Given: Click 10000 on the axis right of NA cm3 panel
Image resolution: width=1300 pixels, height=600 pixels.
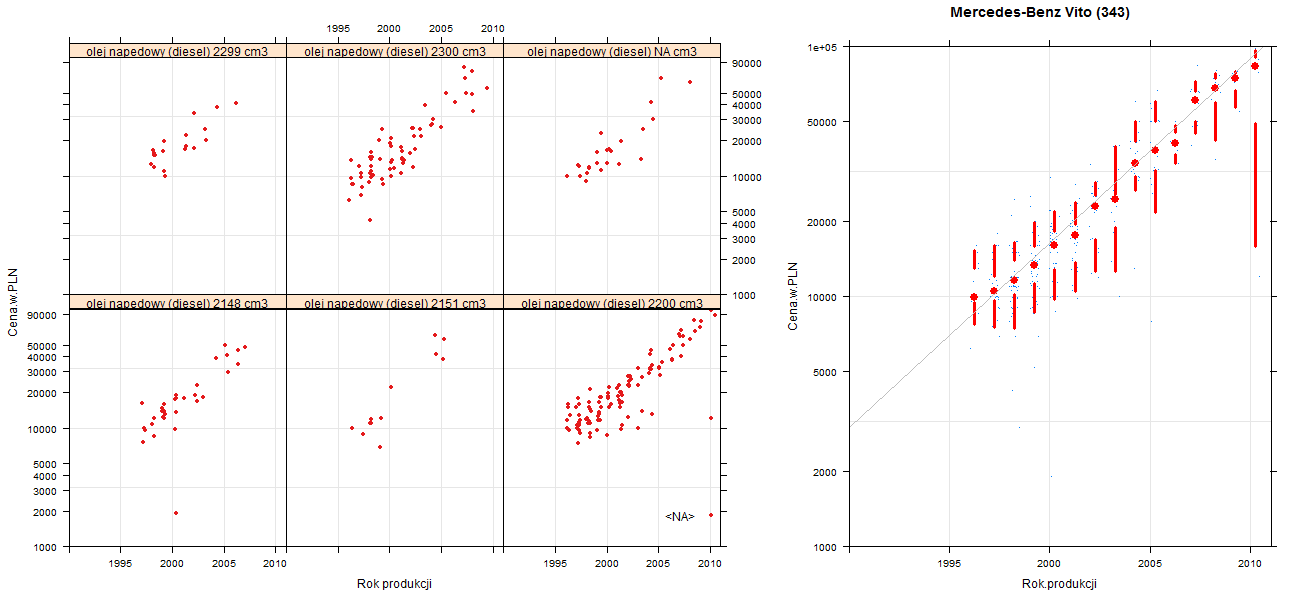Looking at the screenshot, I should click(x=748, y=177).
